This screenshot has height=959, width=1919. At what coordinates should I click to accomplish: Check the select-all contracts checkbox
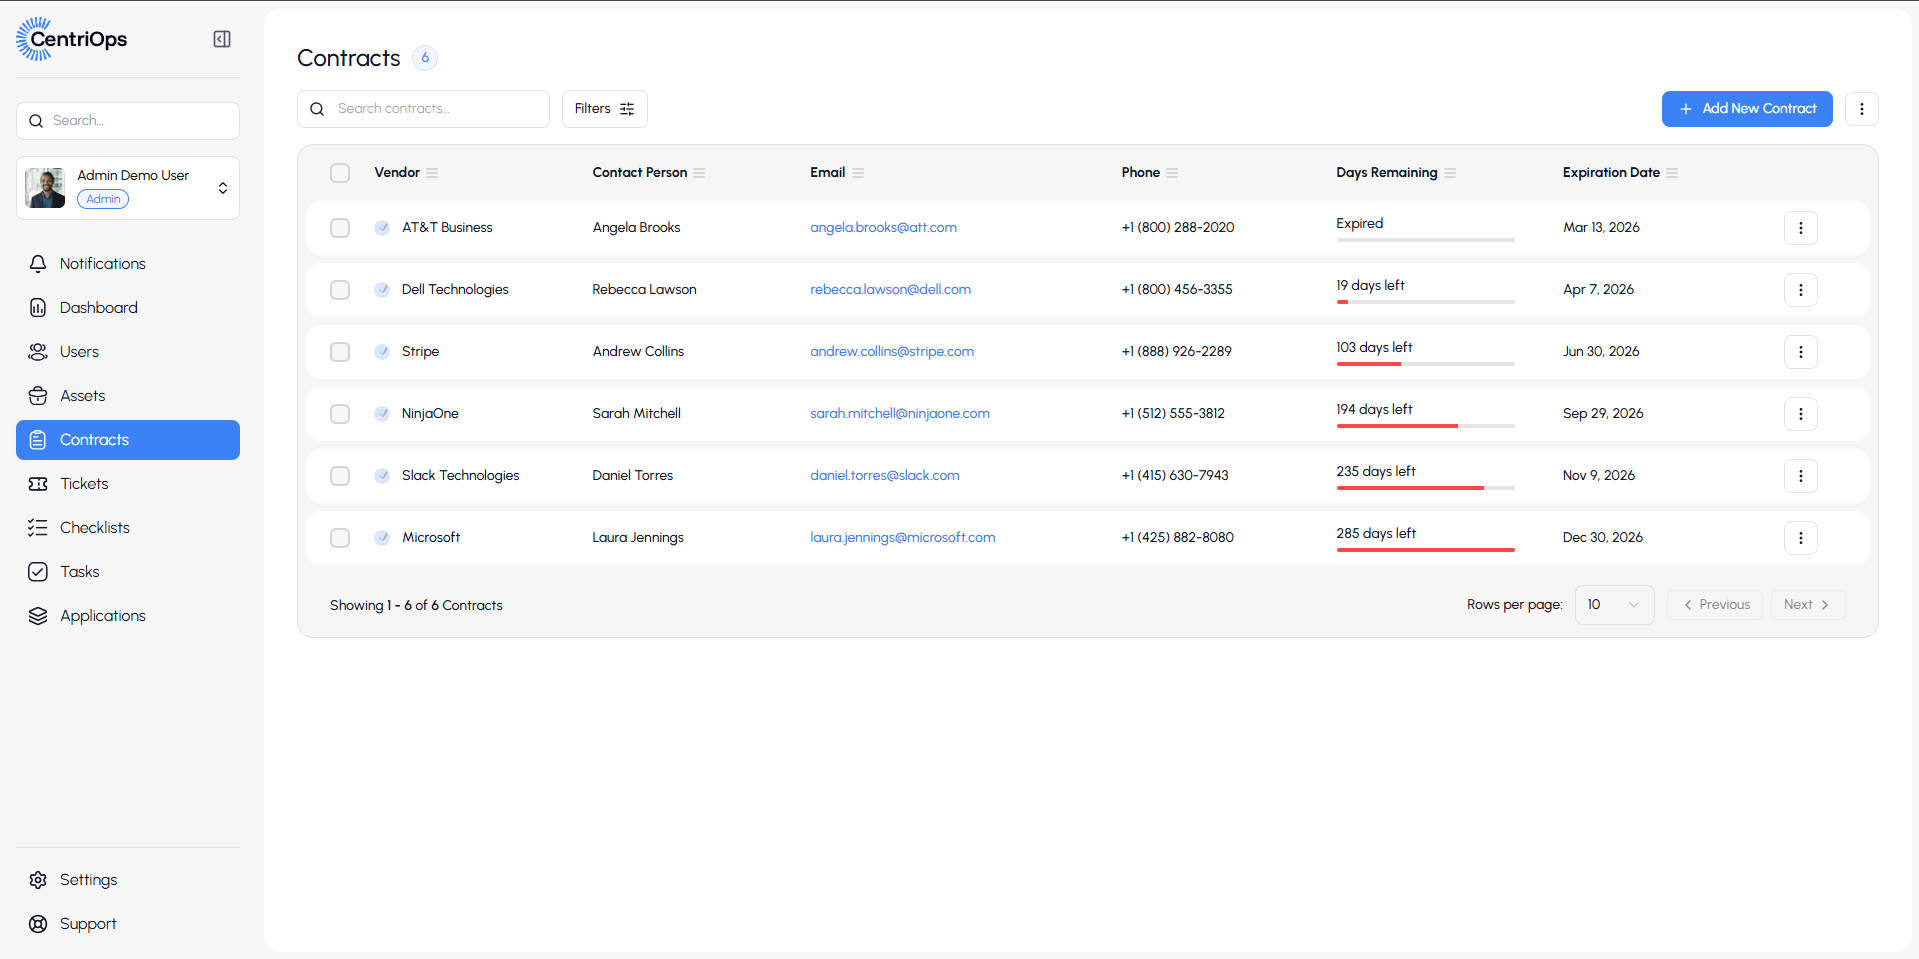[x=340, y=173]
